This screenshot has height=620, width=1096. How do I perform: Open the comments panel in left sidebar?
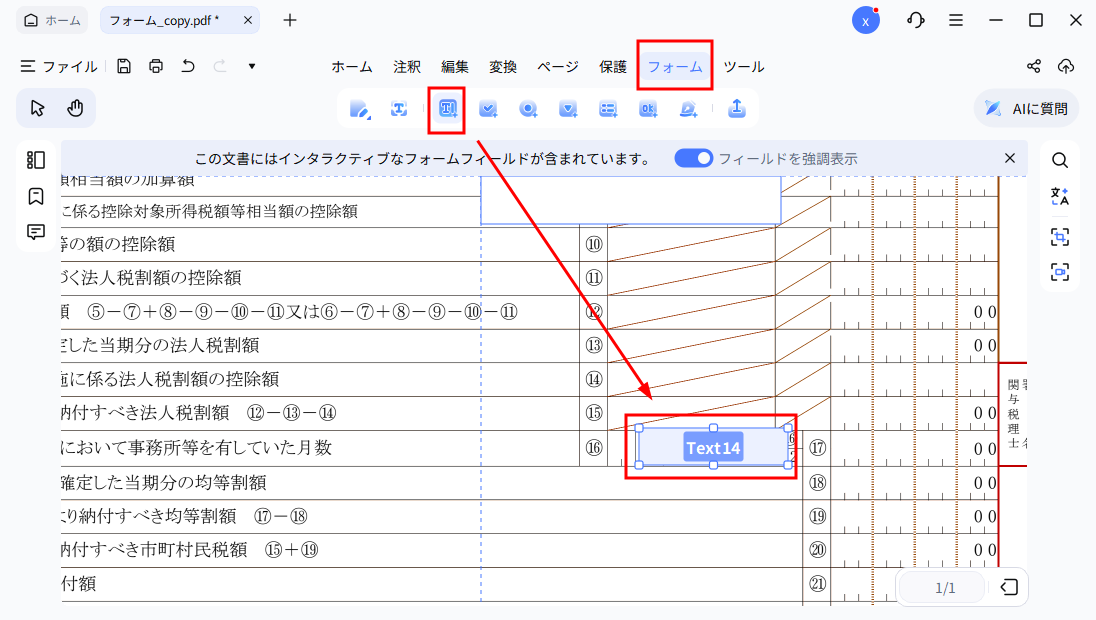point(35,232)
